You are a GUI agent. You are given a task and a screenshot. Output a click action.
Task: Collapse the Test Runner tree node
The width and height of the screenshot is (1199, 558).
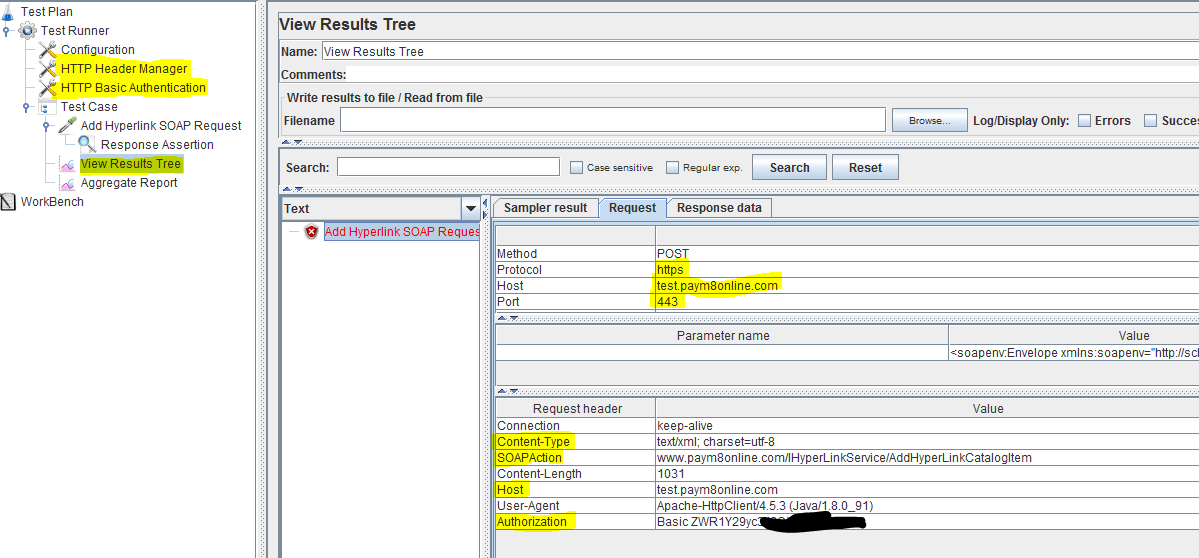tap(6, 31)
